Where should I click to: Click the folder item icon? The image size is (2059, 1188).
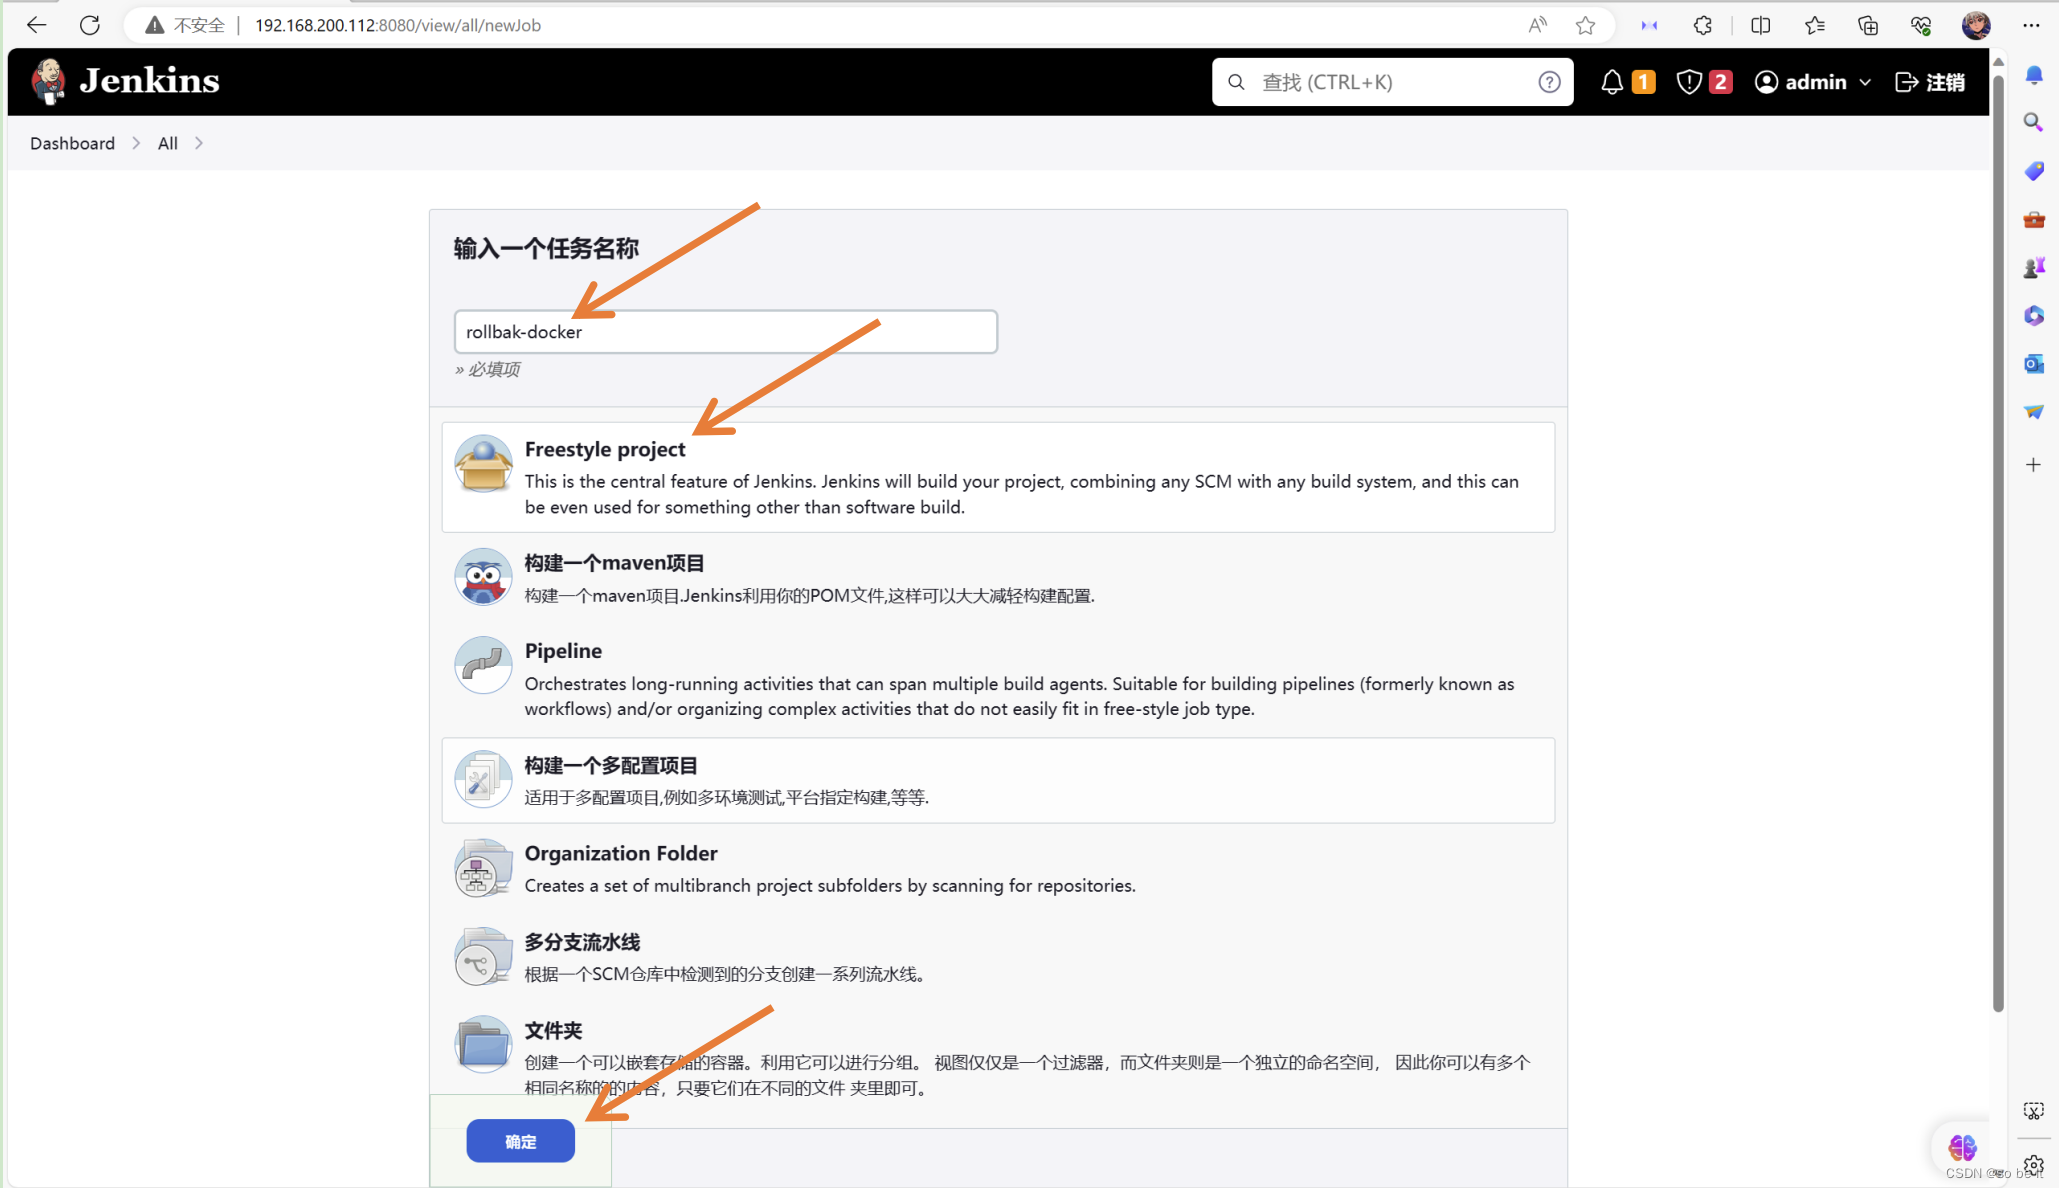pos(483,1044)
